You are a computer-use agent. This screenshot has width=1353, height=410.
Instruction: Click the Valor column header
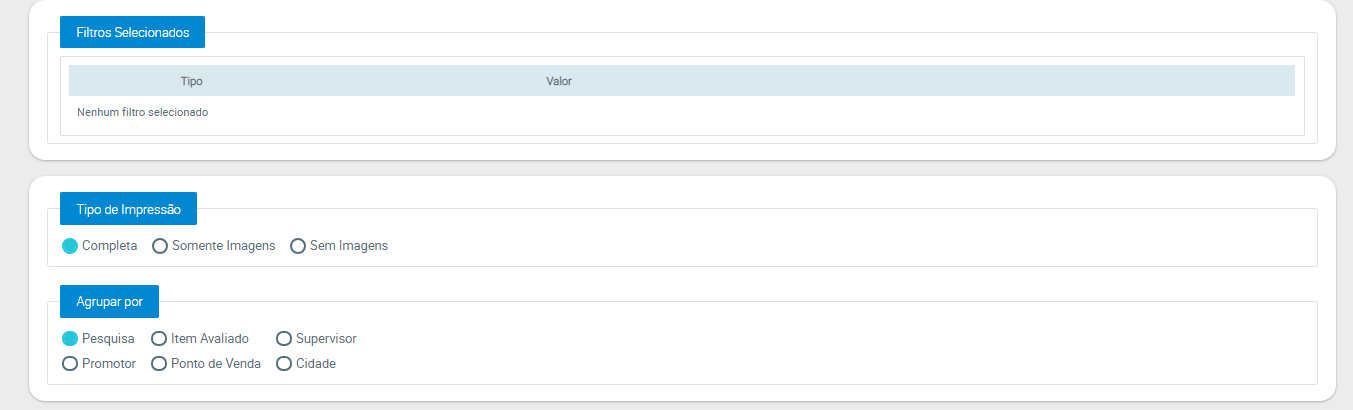[x=558, y=81]
